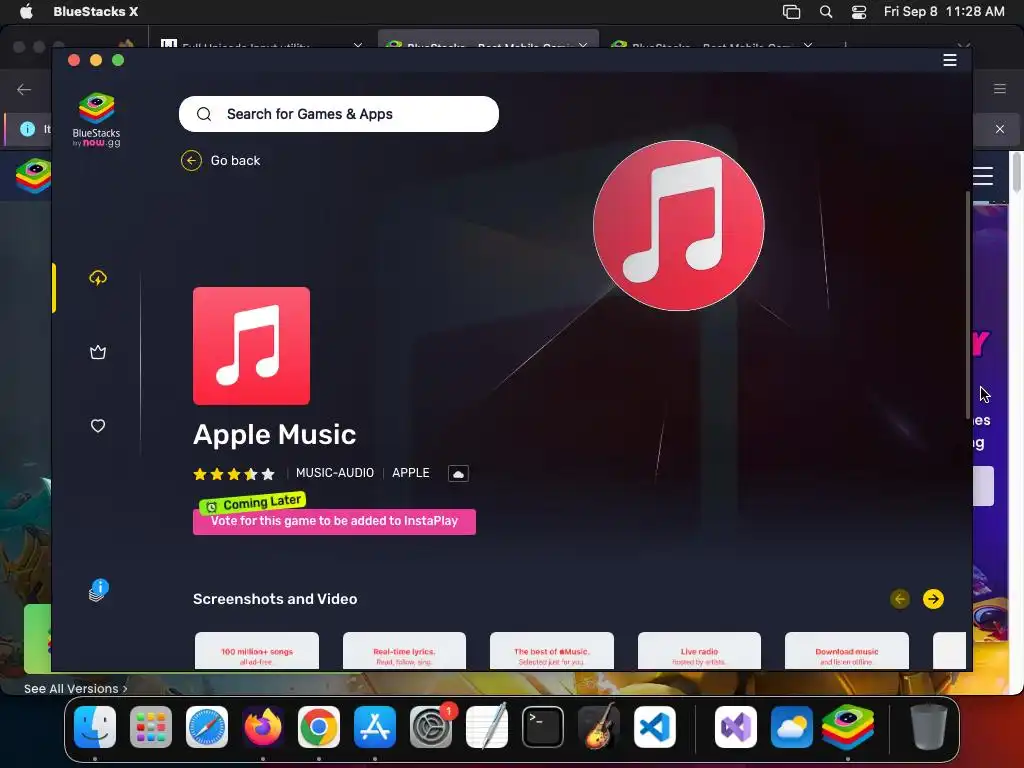1024x768 pixels.
Task: Open the weather app in the Dock
Action: coord(792,727)
